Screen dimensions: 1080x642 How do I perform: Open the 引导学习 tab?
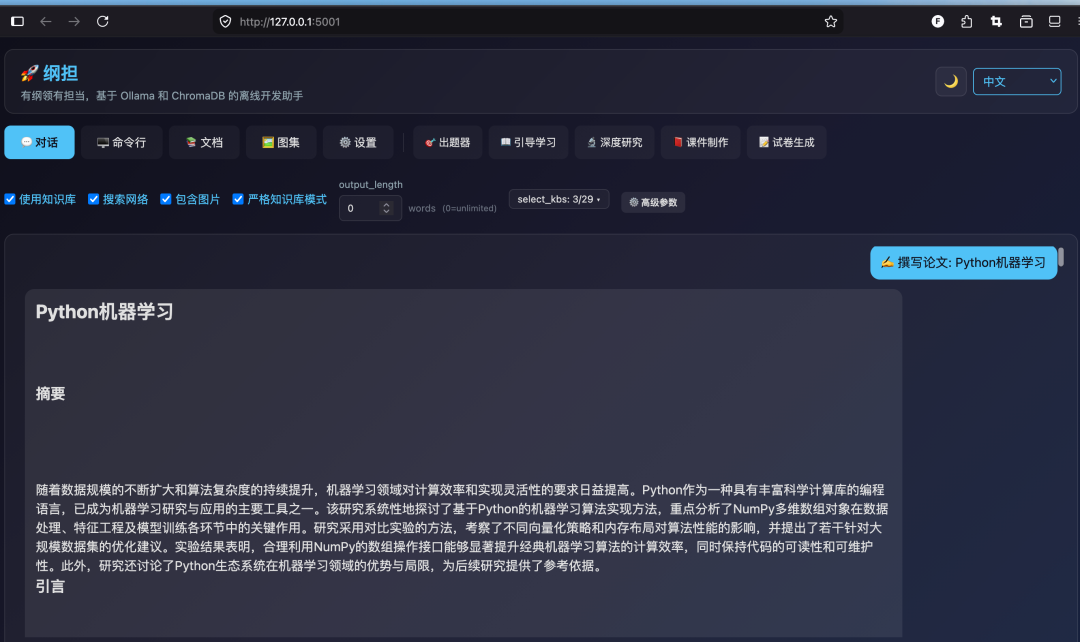(528, 142)
